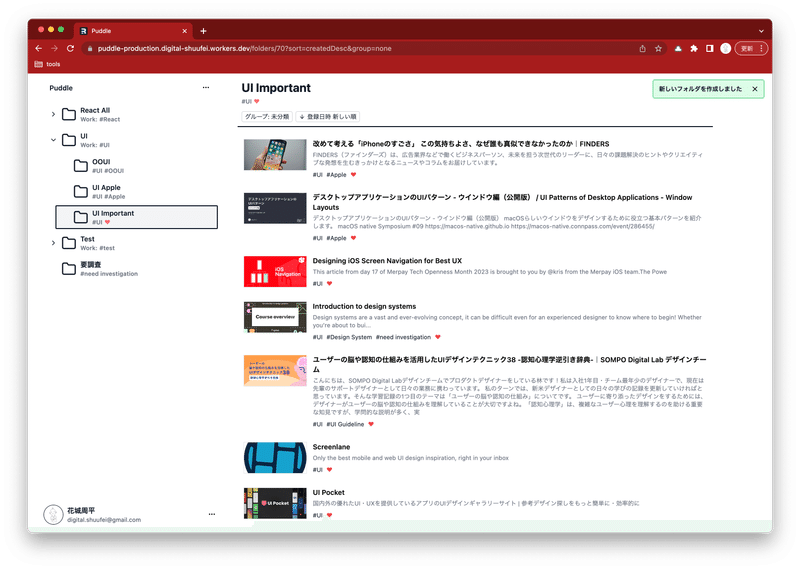Open the tools bookmark folder
Image resolution: width=800 pixels, height=569 pixels.
pos(47,64)
